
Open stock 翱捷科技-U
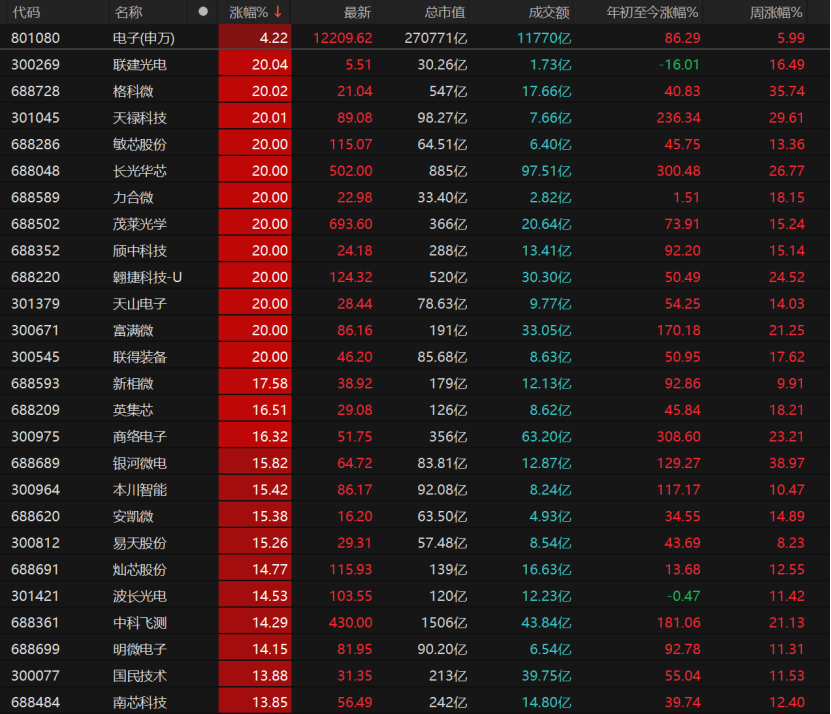147,277
